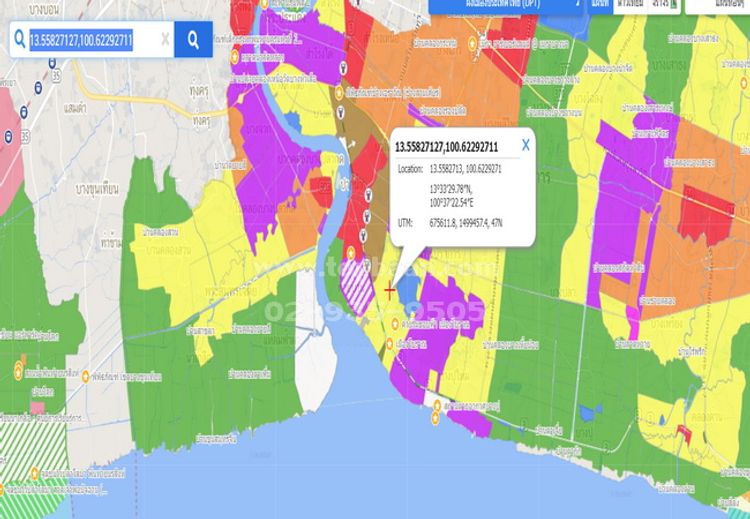Click the orange POI marker at top left of river
This screenshot has height=519, width=750.
(x=235, y=57)
